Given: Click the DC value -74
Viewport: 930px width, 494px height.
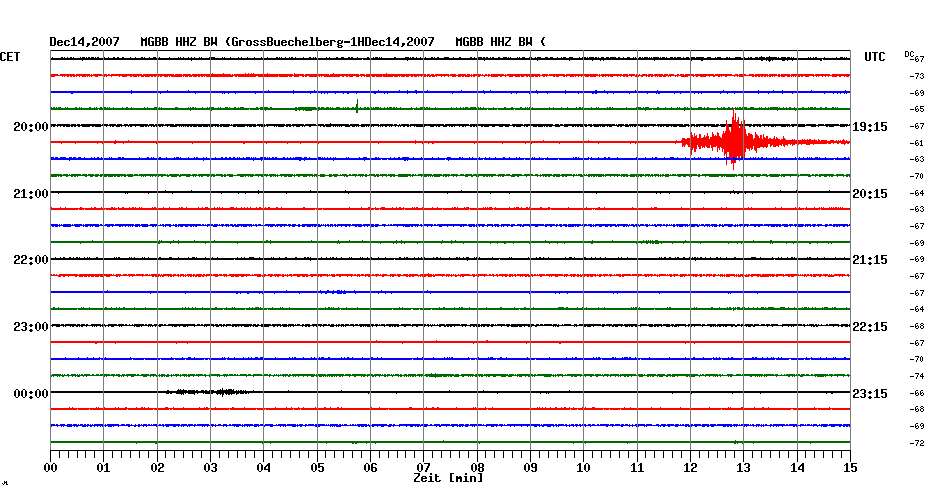Looking at the screenshot, I should point(917,377).
